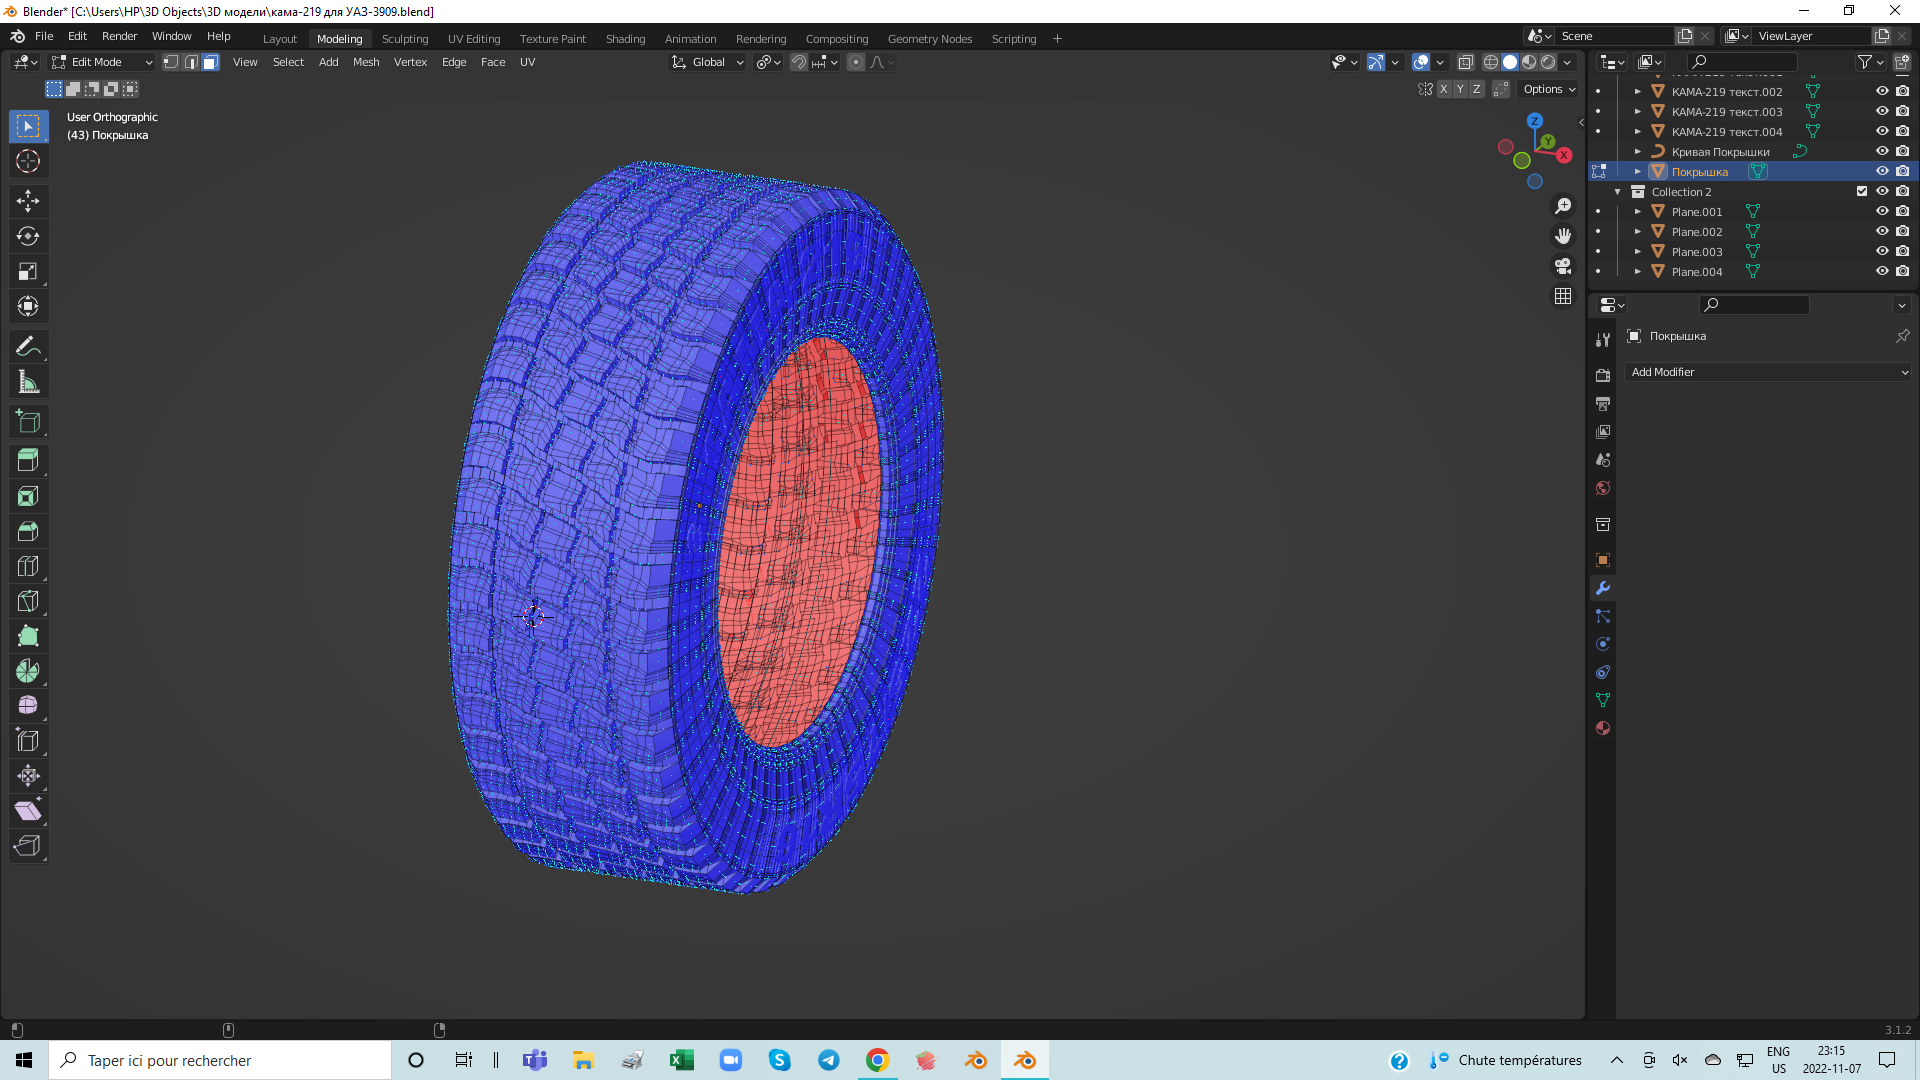Click the viewport camera view icon

[x=1563, y=266]
